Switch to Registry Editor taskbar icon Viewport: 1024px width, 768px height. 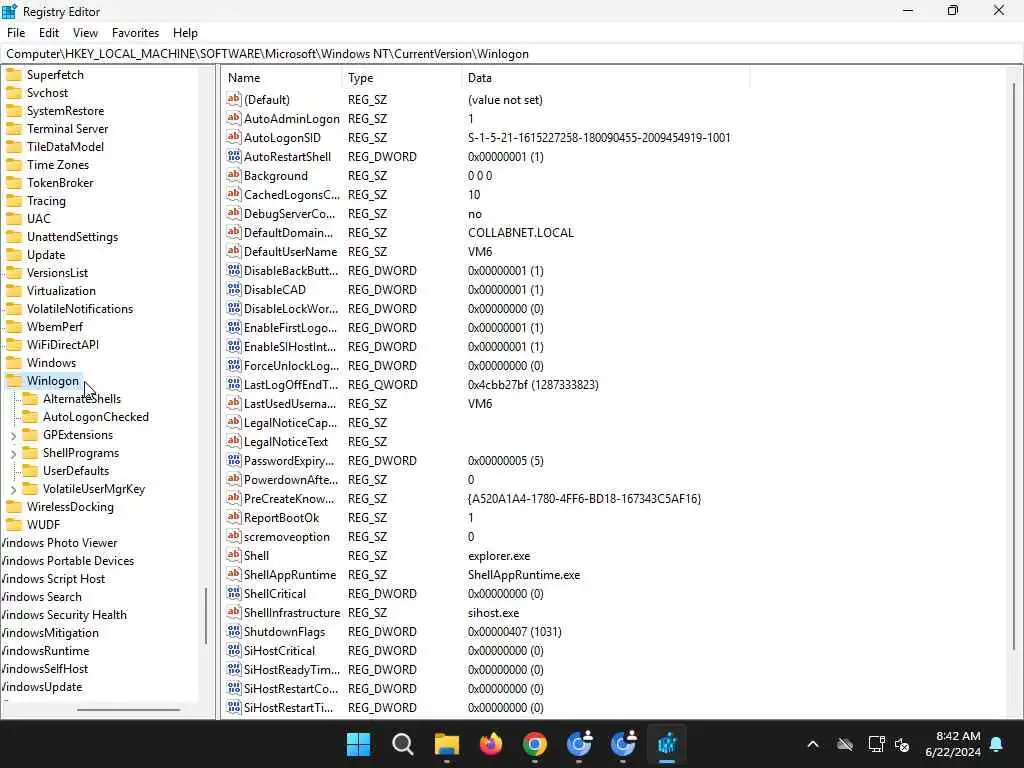tap(667, 744)
